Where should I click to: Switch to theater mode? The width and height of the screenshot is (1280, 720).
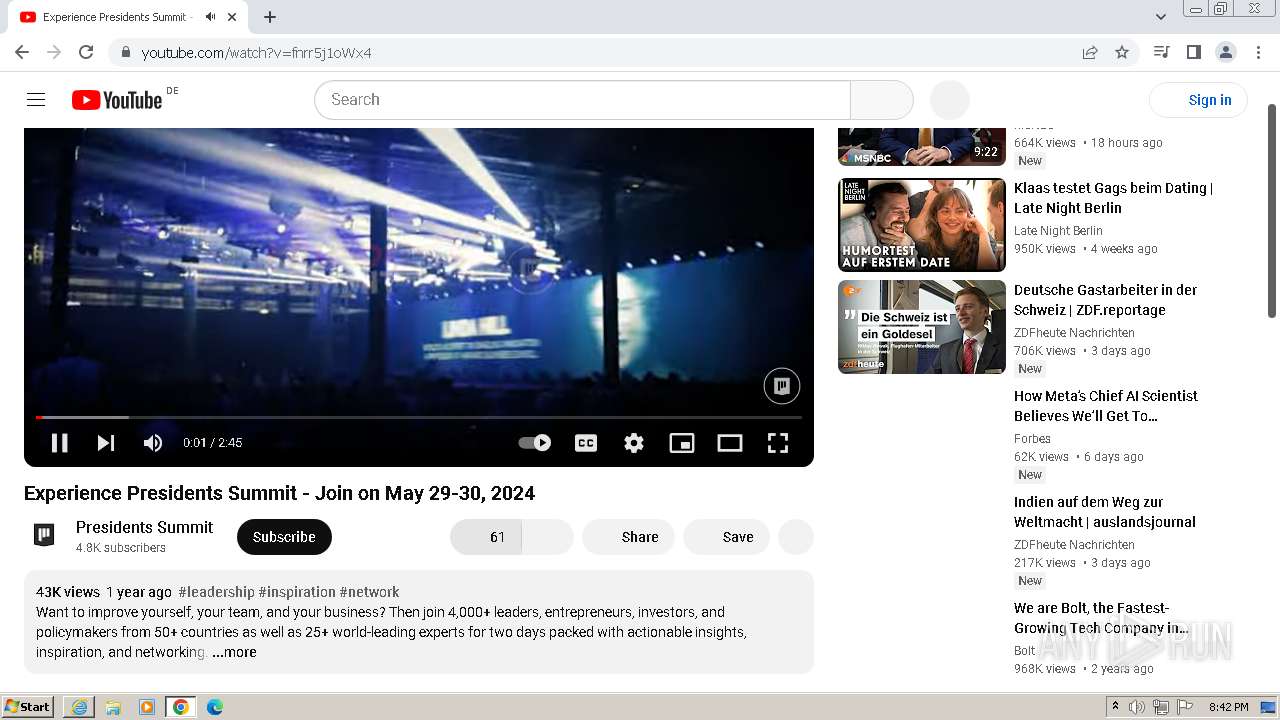click(730, 443)
